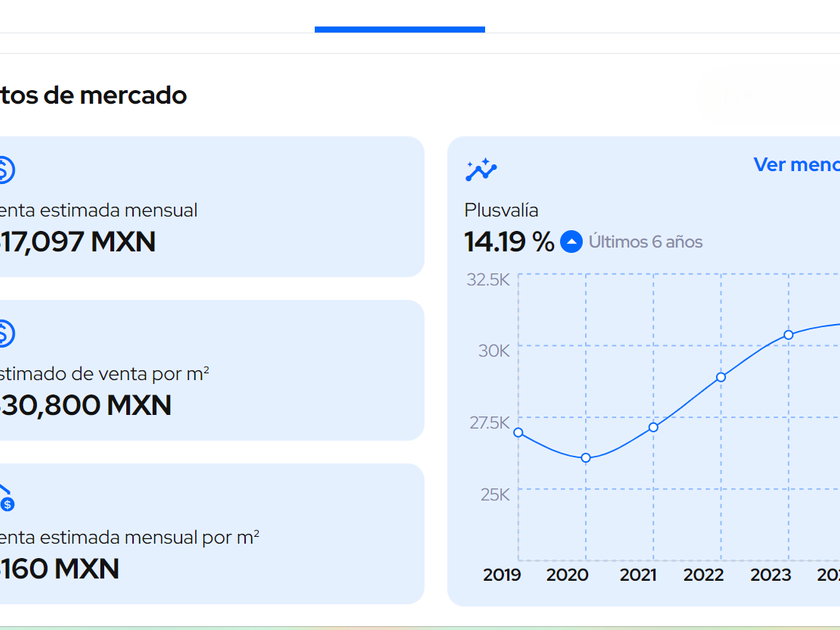The height and width of the screenshot is (630, 840).
Task: Click the 2023 data point on chart
Action: coord(789,335)
